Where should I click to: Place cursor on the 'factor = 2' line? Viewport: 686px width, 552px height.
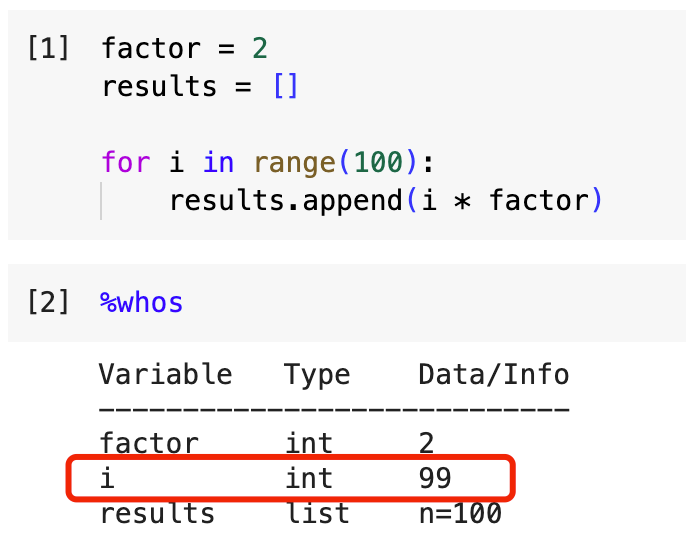[184, 48]
